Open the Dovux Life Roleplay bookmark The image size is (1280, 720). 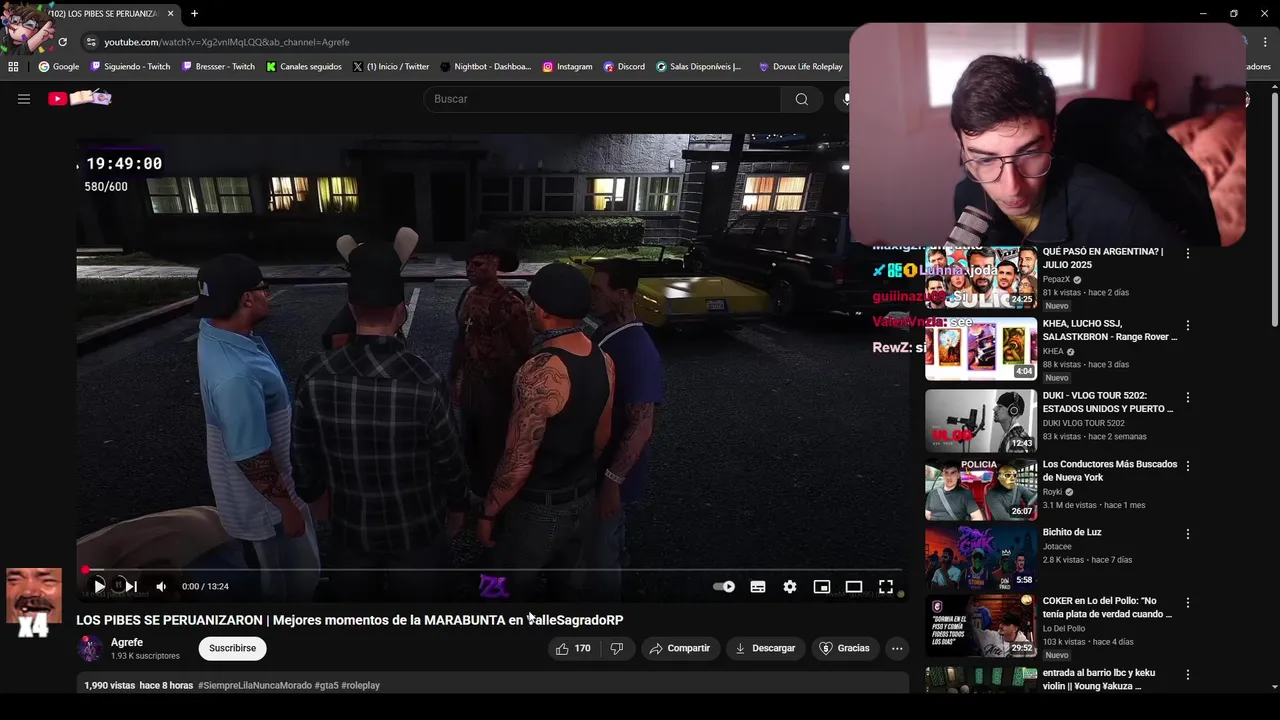click(x=801, y=67)
